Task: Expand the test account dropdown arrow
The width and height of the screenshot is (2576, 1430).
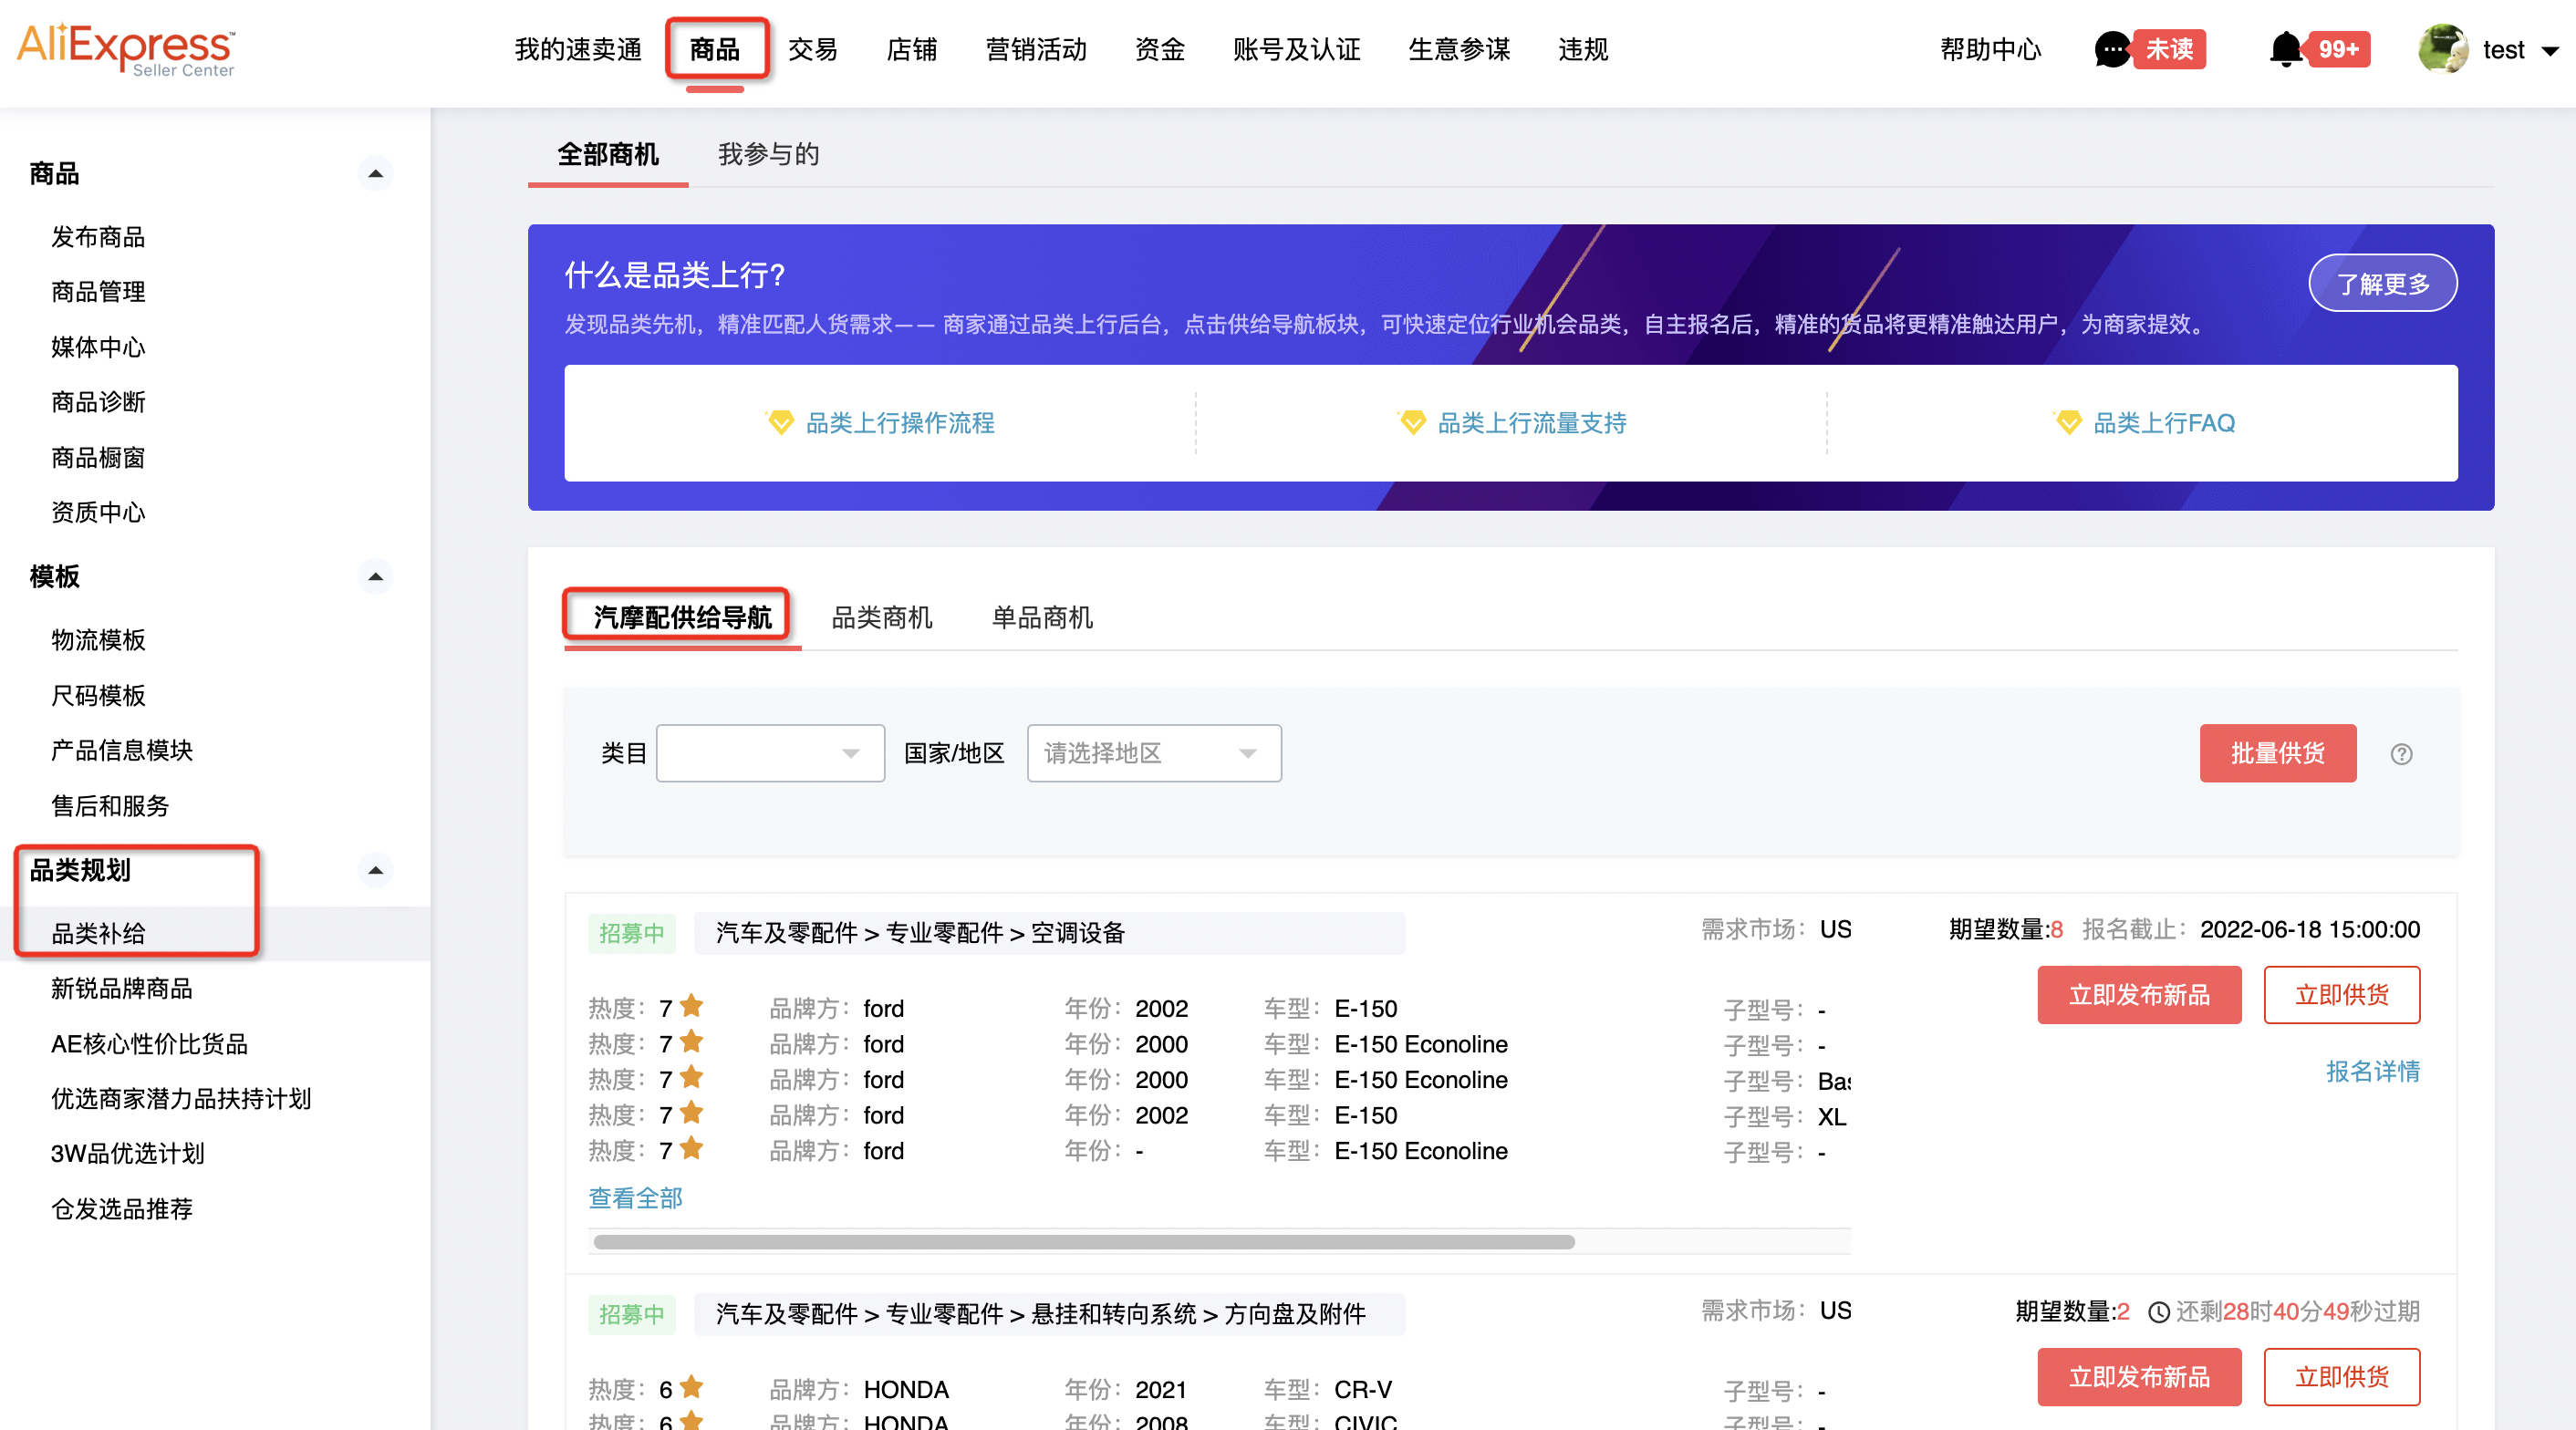Action: (x=2549, y=51)
